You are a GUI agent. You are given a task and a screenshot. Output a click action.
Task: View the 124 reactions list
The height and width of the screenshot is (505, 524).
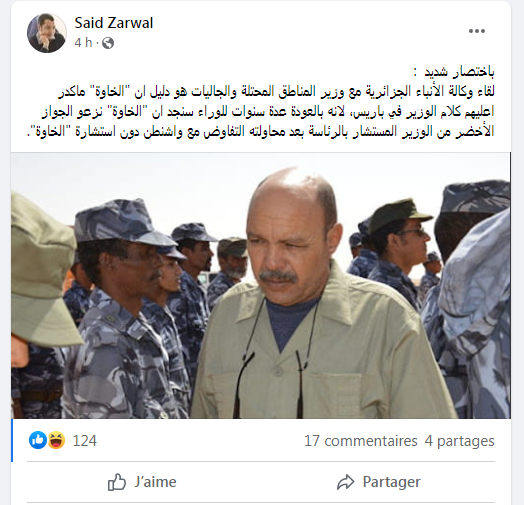[x=85, y=441]
